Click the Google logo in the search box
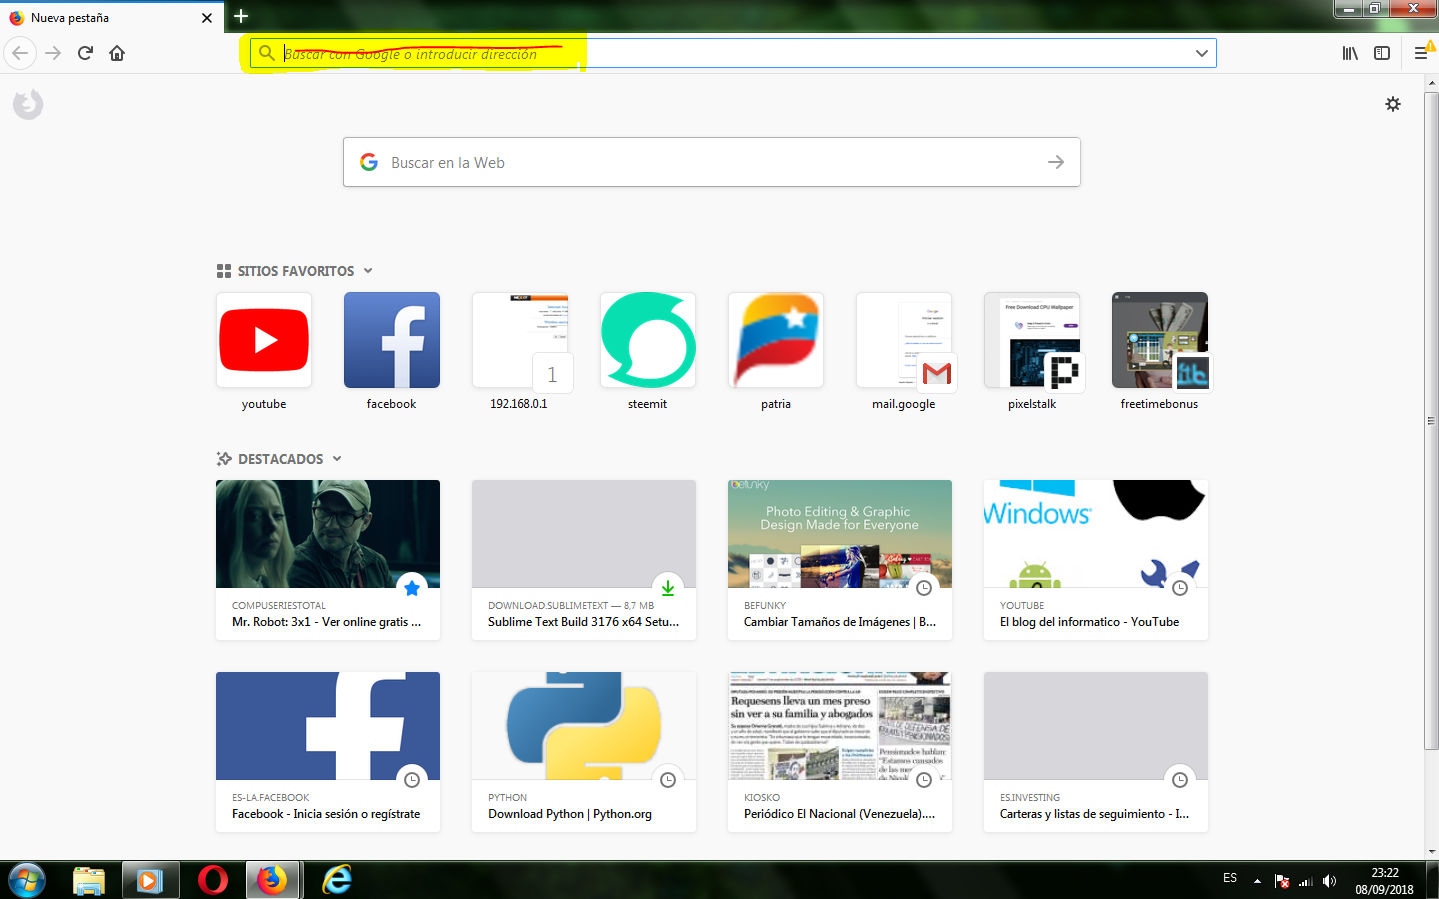The image size is (1439, 899). (369, 162)
